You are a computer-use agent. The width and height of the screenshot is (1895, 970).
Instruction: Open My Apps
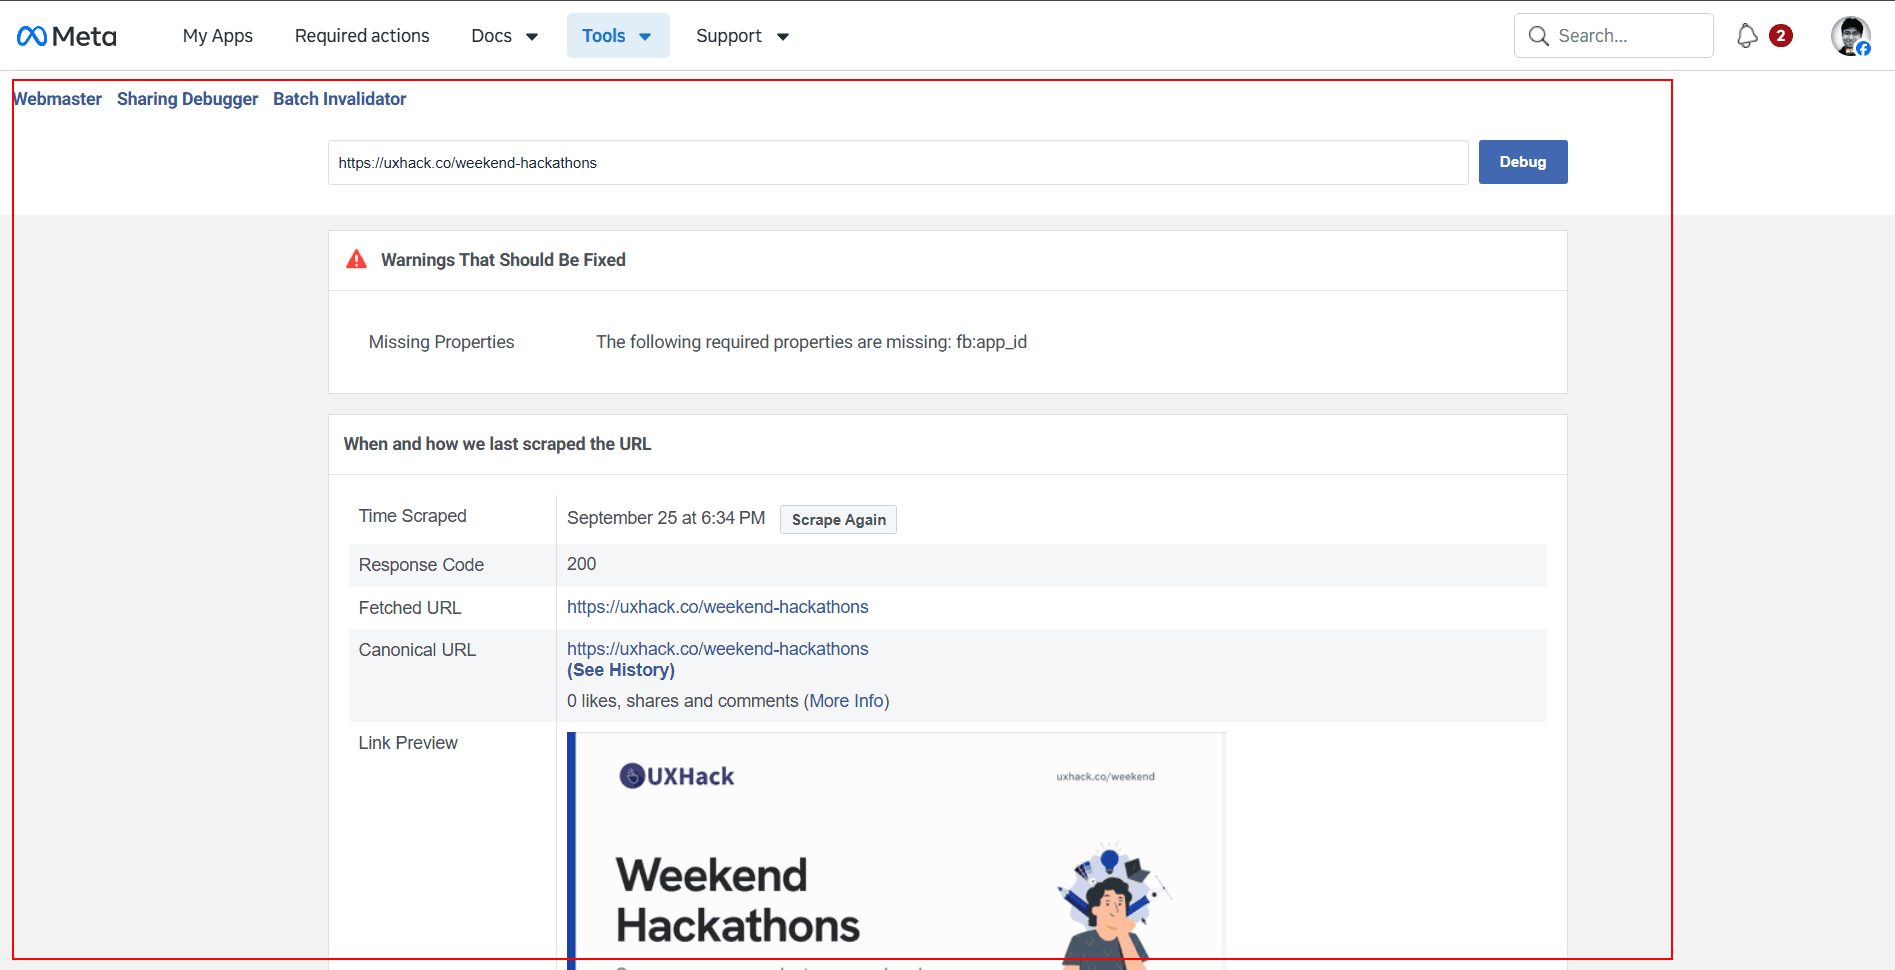pyautogui.click(x=218, y=36)
